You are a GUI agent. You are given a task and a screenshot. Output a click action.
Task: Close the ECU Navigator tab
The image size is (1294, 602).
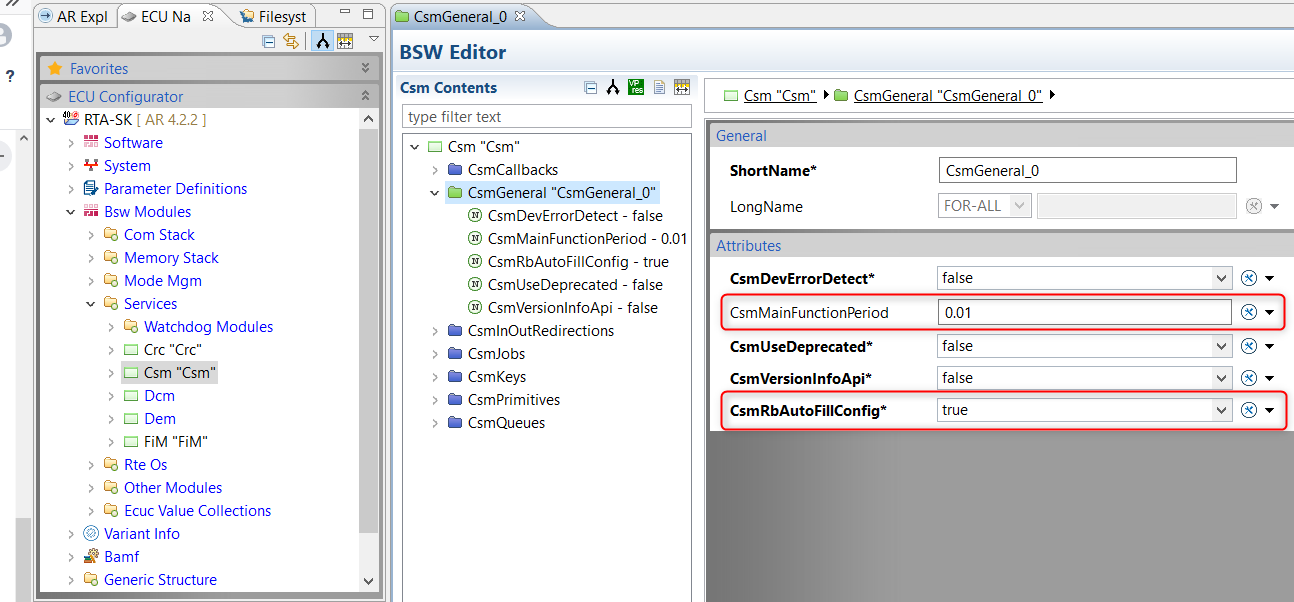click(x=208, y=16)
